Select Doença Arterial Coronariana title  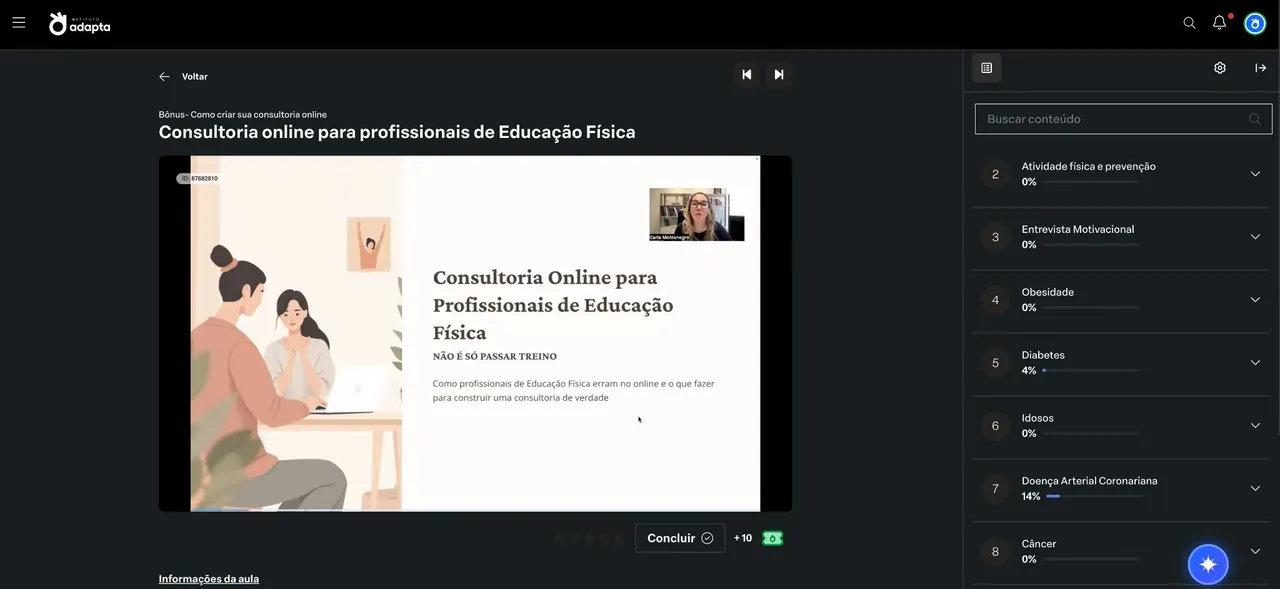(x=1089, y=481)
